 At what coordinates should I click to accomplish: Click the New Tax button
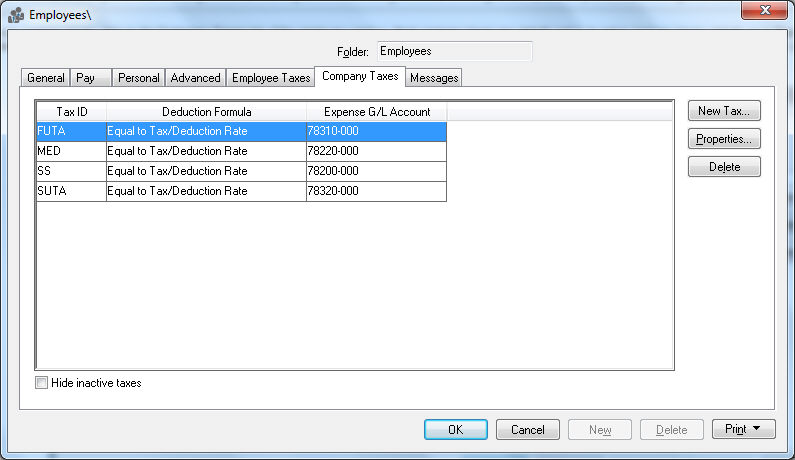point(724,111)
